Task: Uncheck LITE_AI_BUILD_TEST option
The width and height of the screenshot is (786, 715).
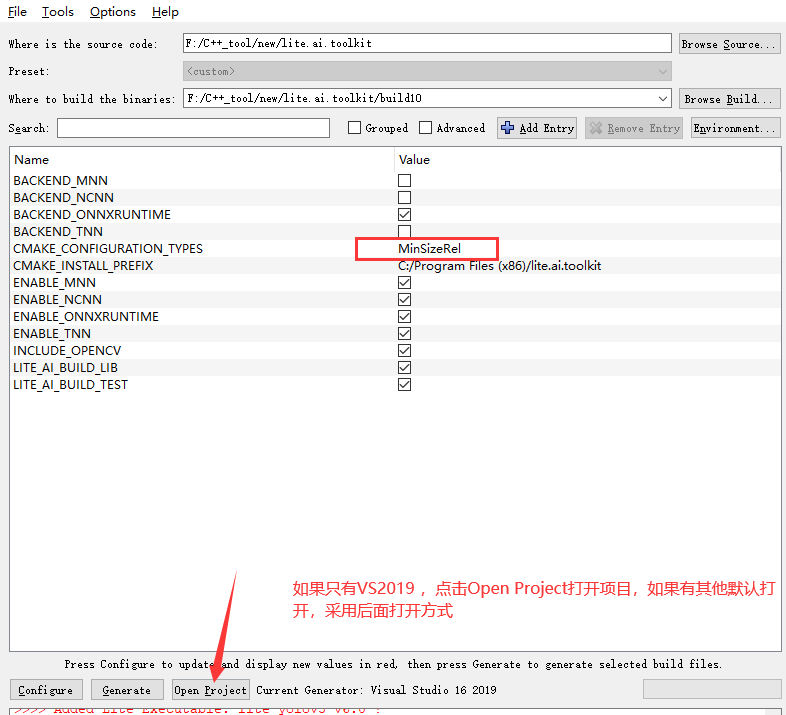Action: pyautogui.click(x=405, y=385)
